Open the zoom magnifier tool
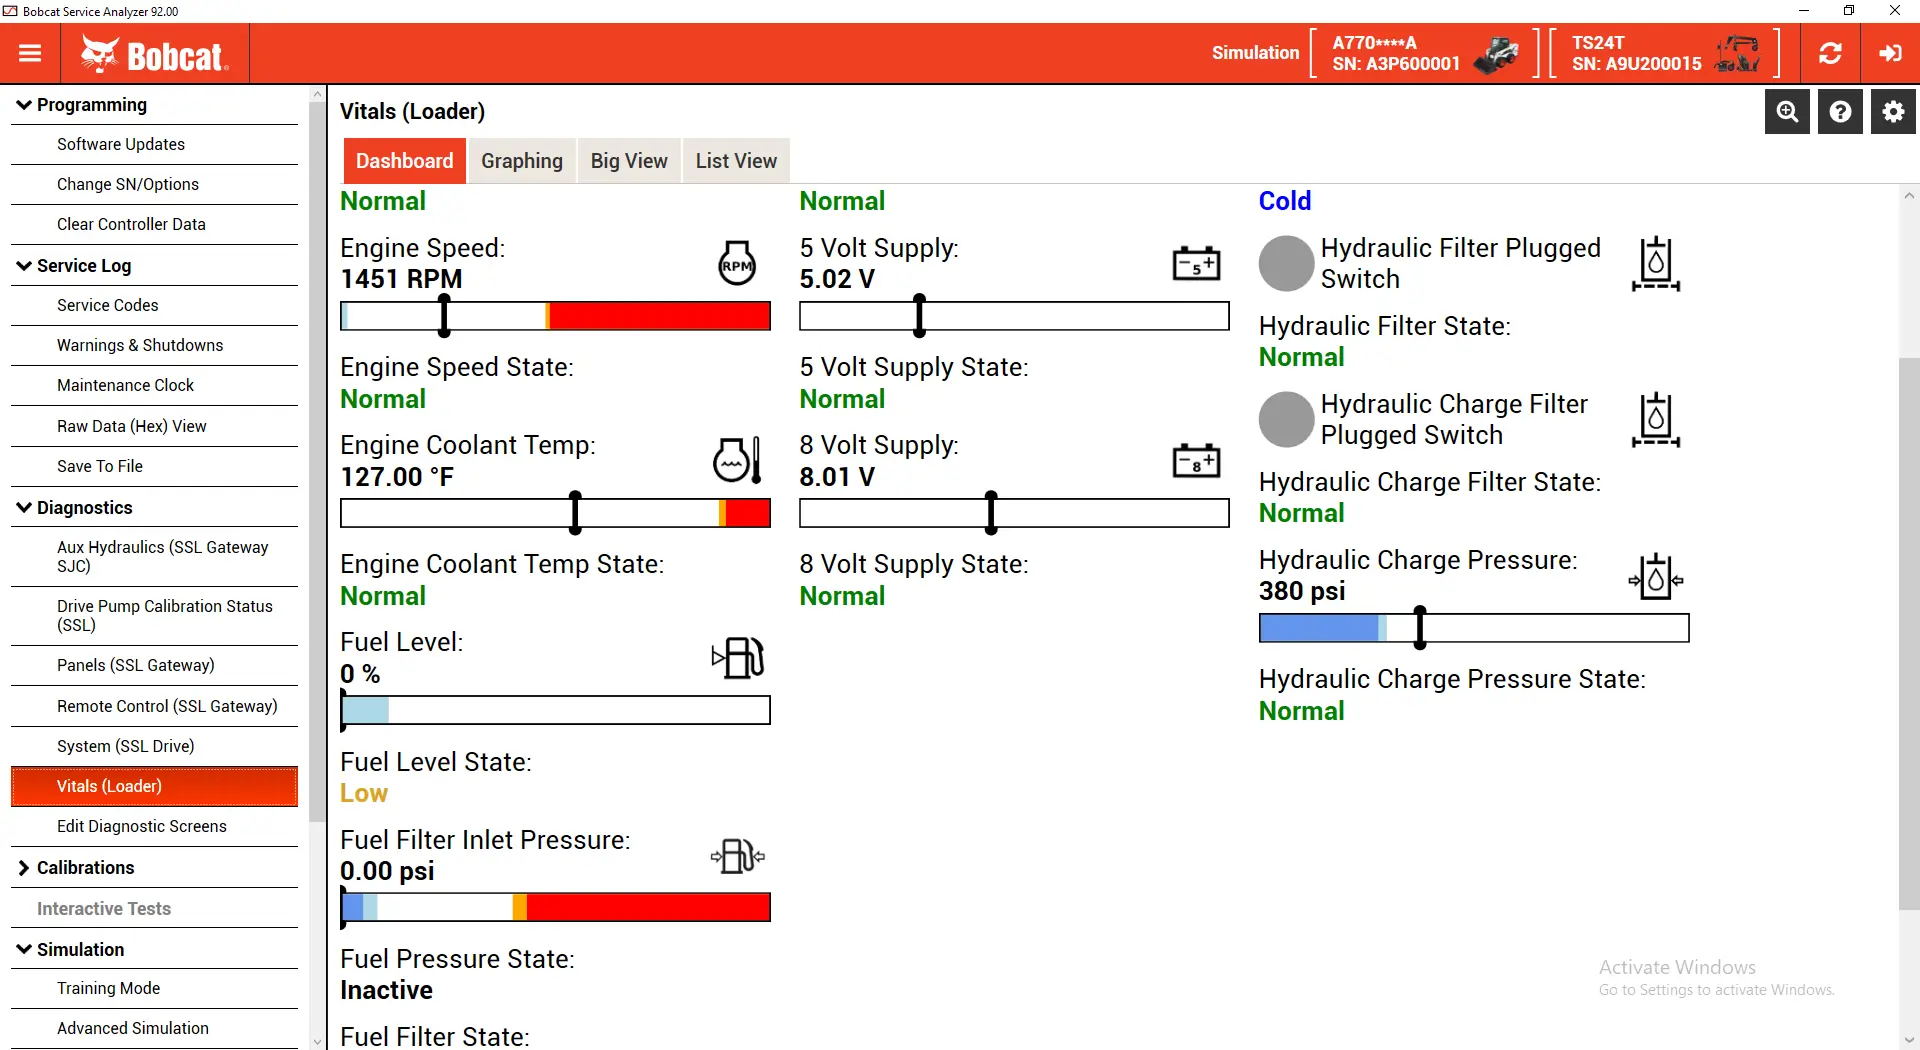The height and width of the screenshot is (1050, 1920). pyautogui.click(x=1787, y=112)
